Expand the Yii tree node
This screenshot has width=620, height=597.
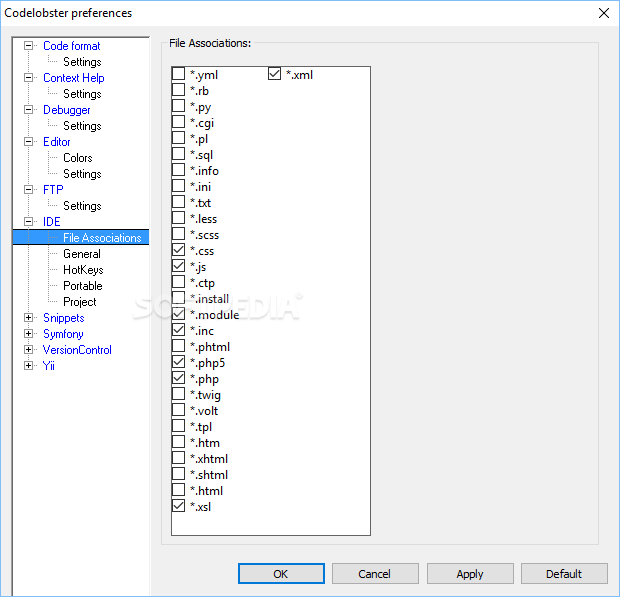pyautogui.click(x=28, y=366)
